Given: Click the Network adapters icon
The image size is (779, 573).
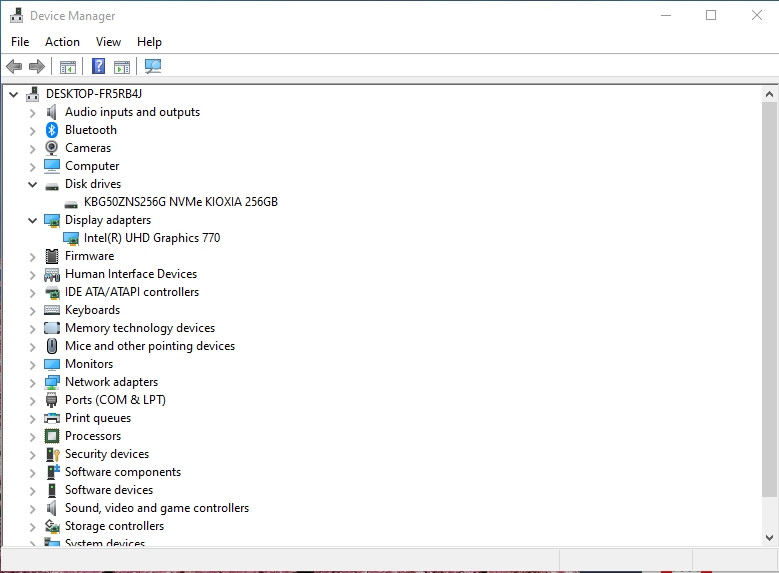Looking at the screenshot, I should pyautogui.click(x=52, y=382).
